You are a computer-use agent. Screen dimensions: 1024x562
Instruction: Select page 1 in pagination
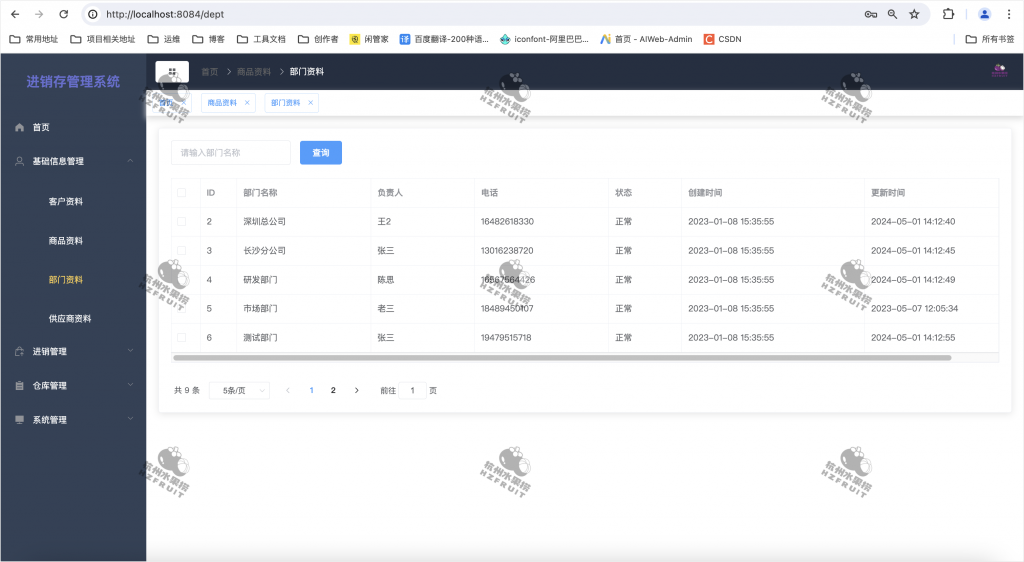(312, 390)
